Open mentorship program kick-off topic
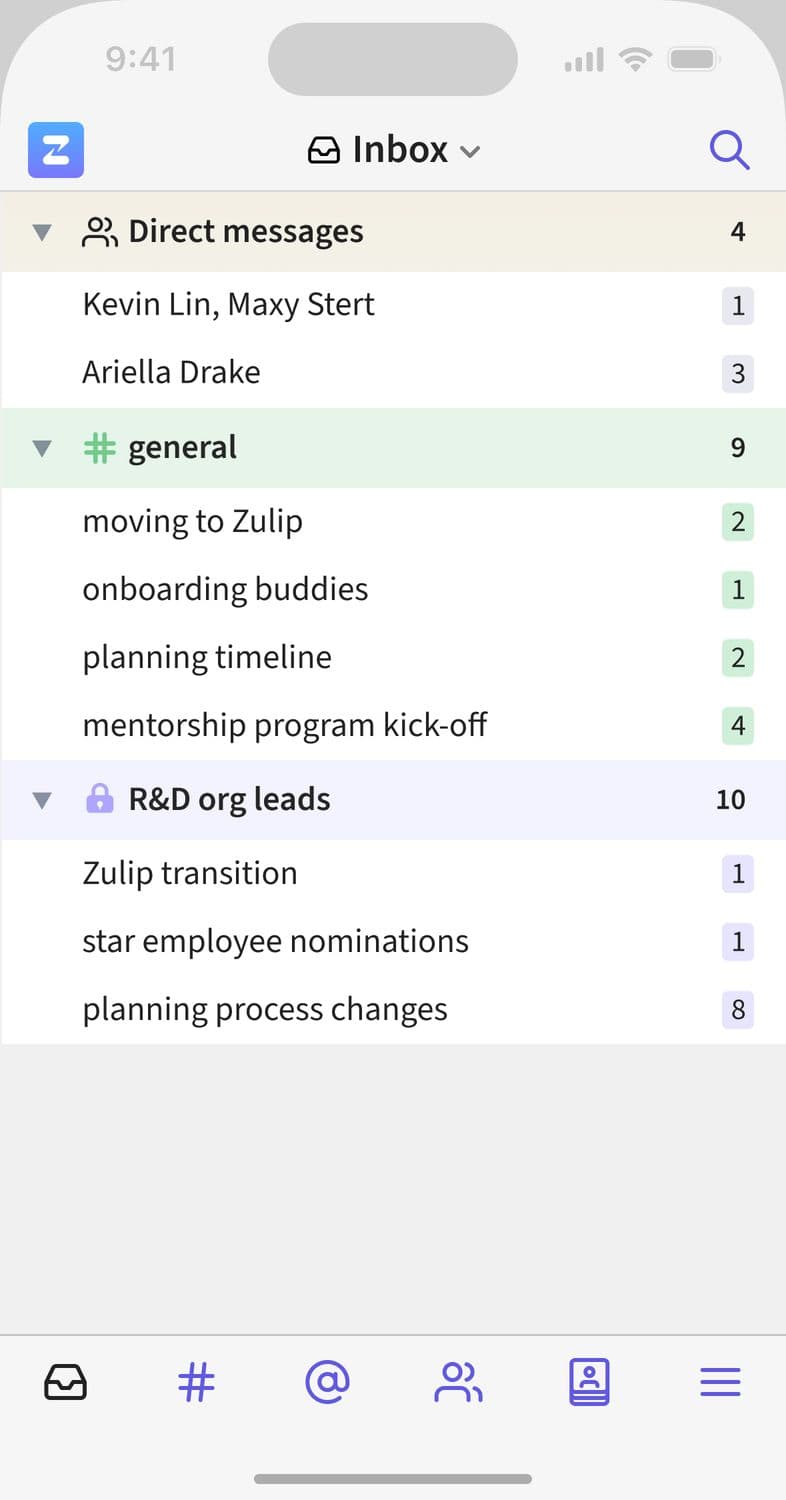The height and width of the screenshot is (1500, 786). pos(284,725)
